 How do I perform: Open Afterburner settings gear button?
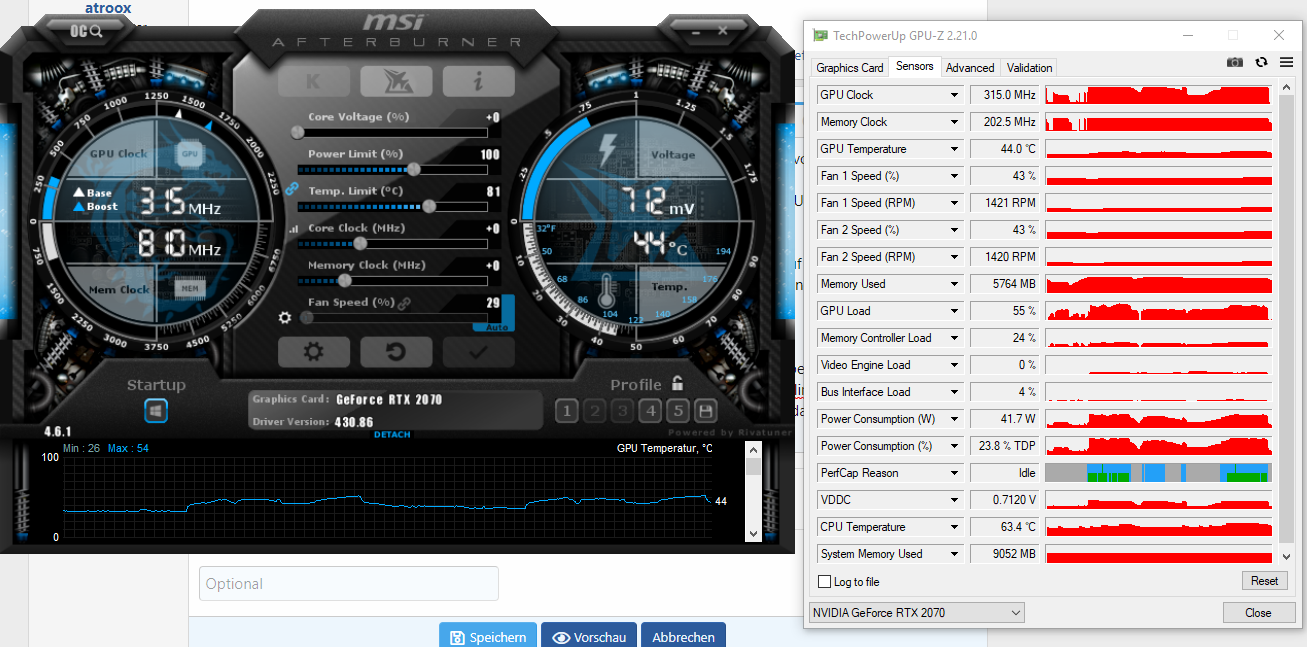pos(314,351)
